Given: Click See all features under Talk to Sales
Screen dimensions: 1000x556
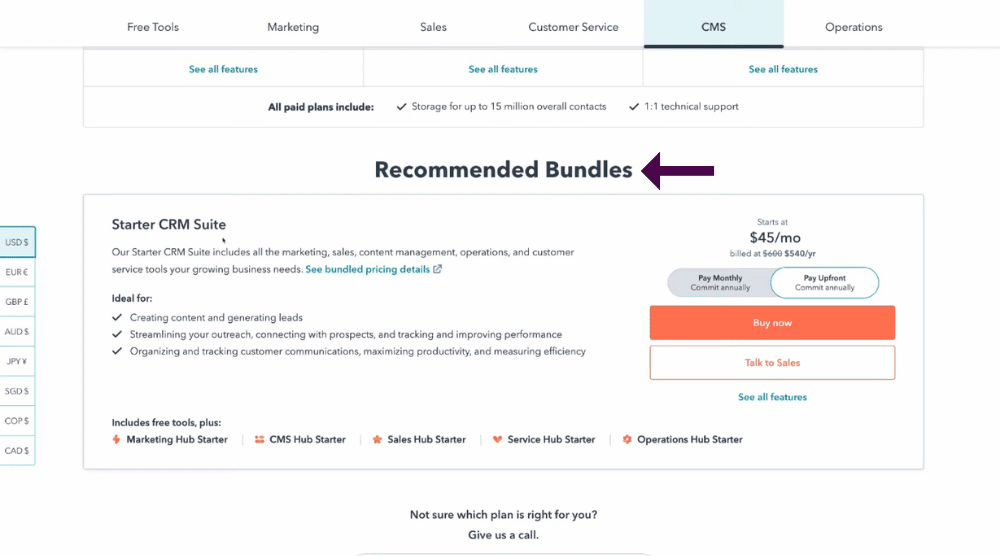Looking at the screenshot, I should pos(772,397).
